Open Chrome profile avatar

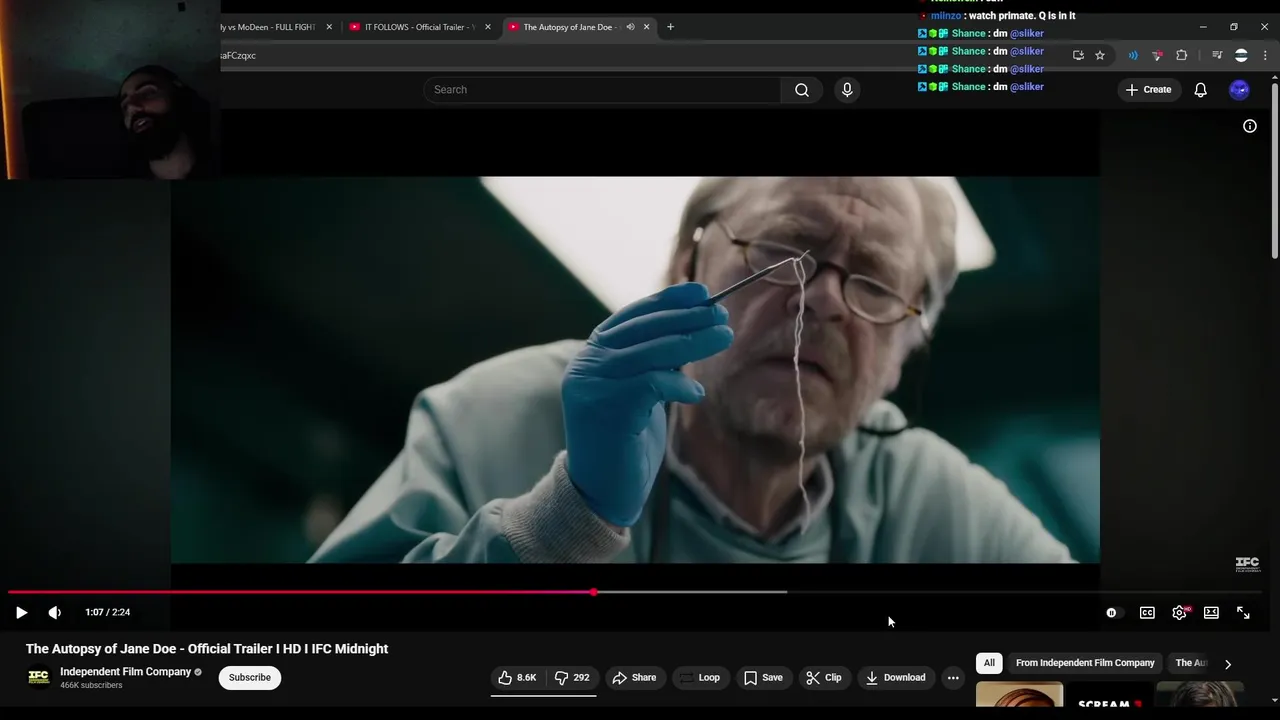coord(1241,56)
